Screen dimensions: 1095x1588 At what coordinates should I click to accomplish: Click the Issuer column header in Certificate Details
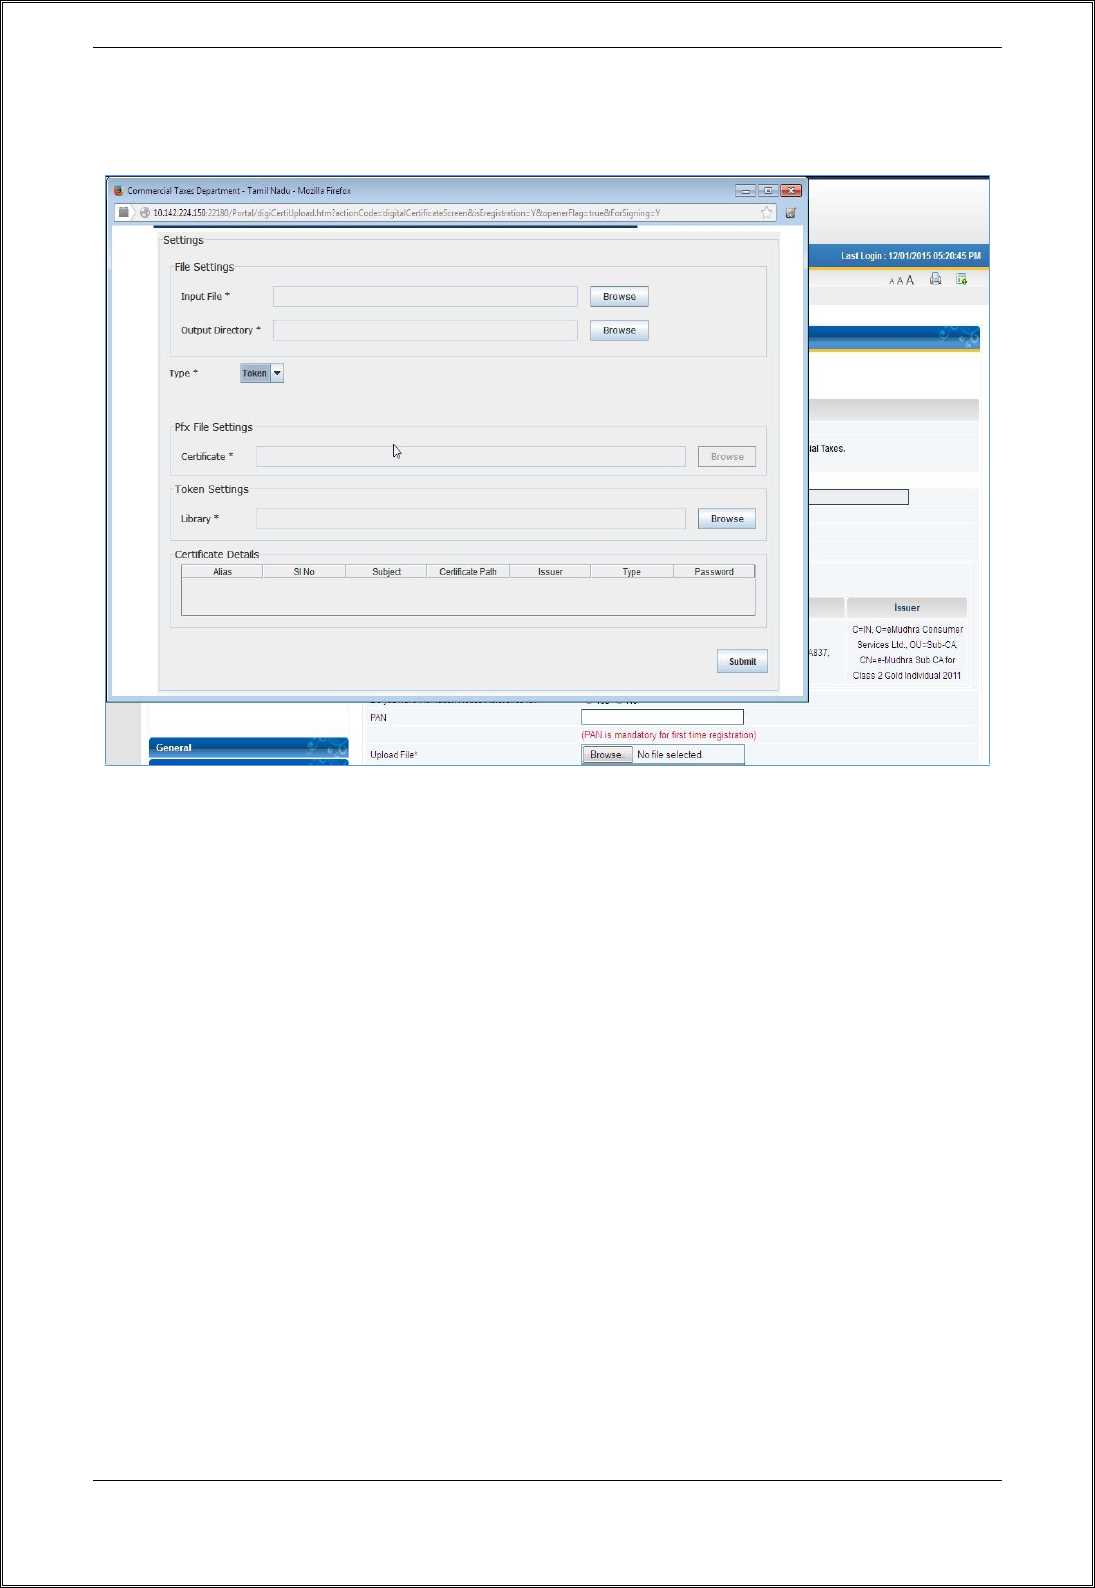[x=550, y=572]
